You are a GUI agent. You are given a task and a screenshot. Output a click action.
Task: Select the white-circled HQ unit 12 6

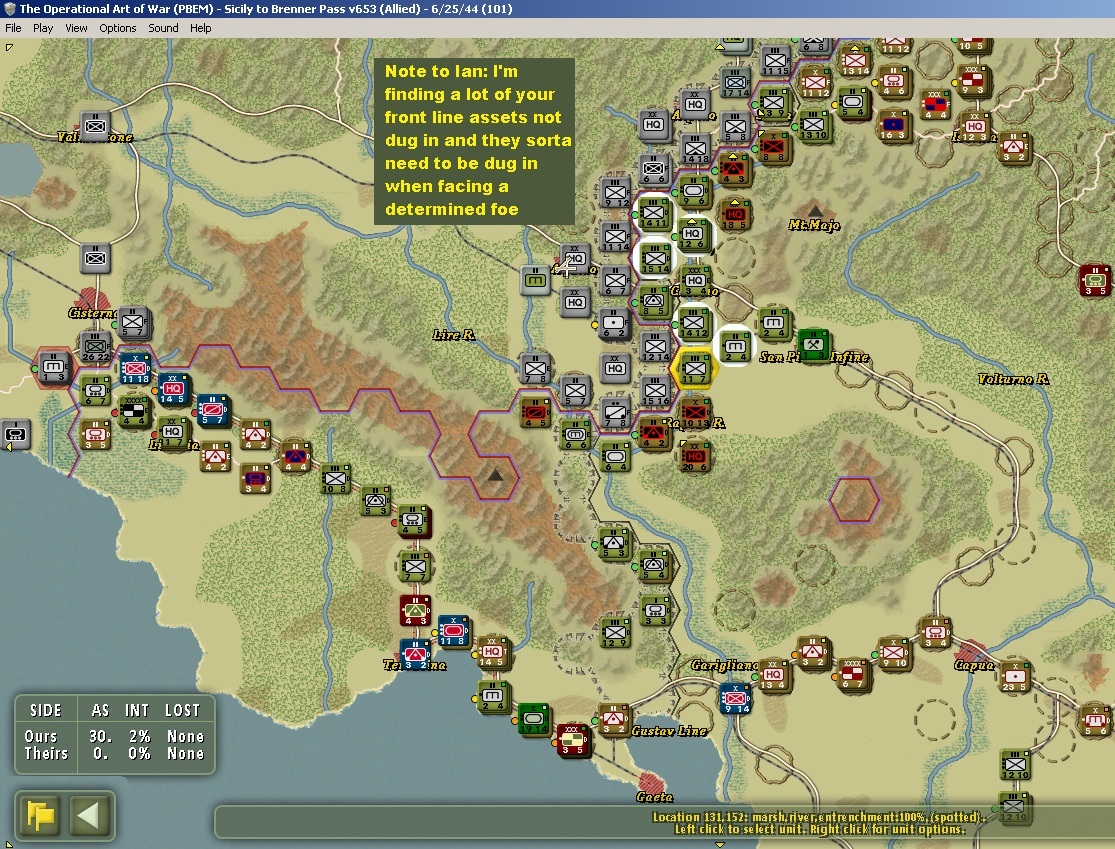click(693, 235)
